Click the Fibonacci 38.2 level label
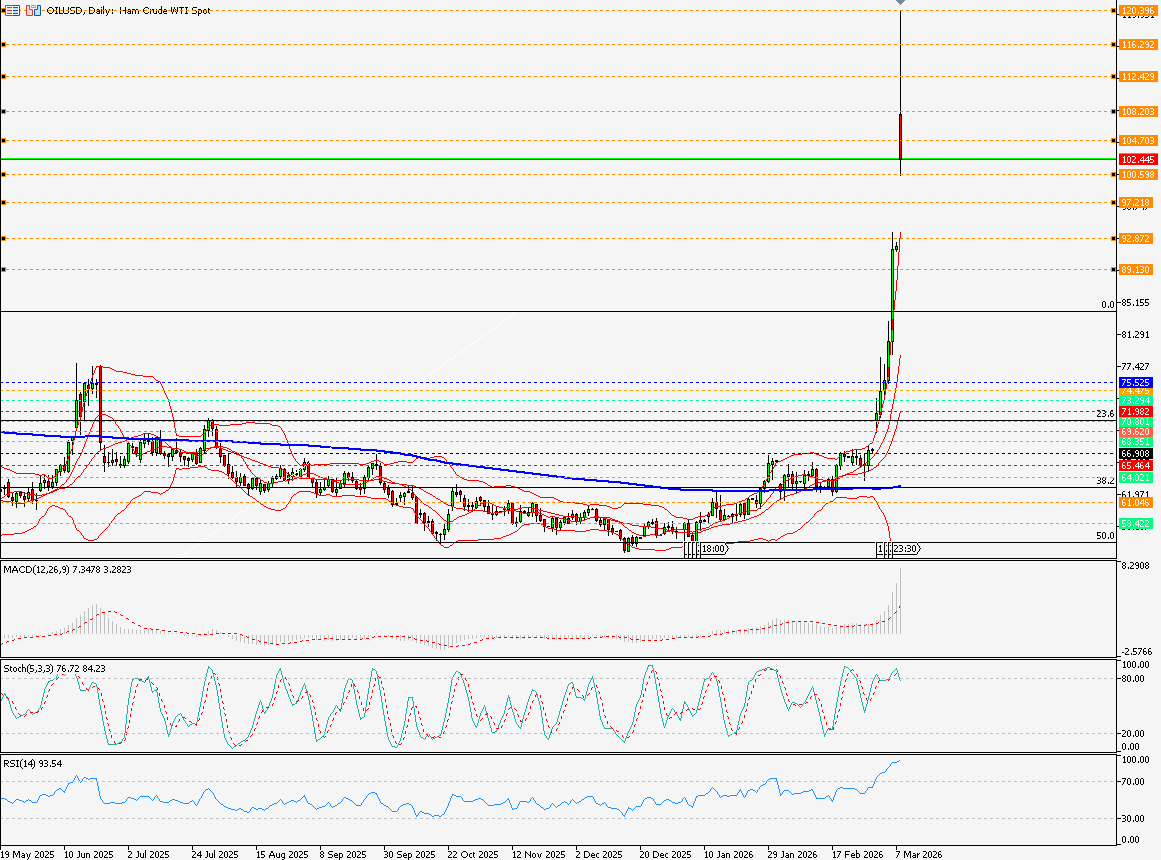Screen dimensions: 1161x860 tap(1105, 481)
